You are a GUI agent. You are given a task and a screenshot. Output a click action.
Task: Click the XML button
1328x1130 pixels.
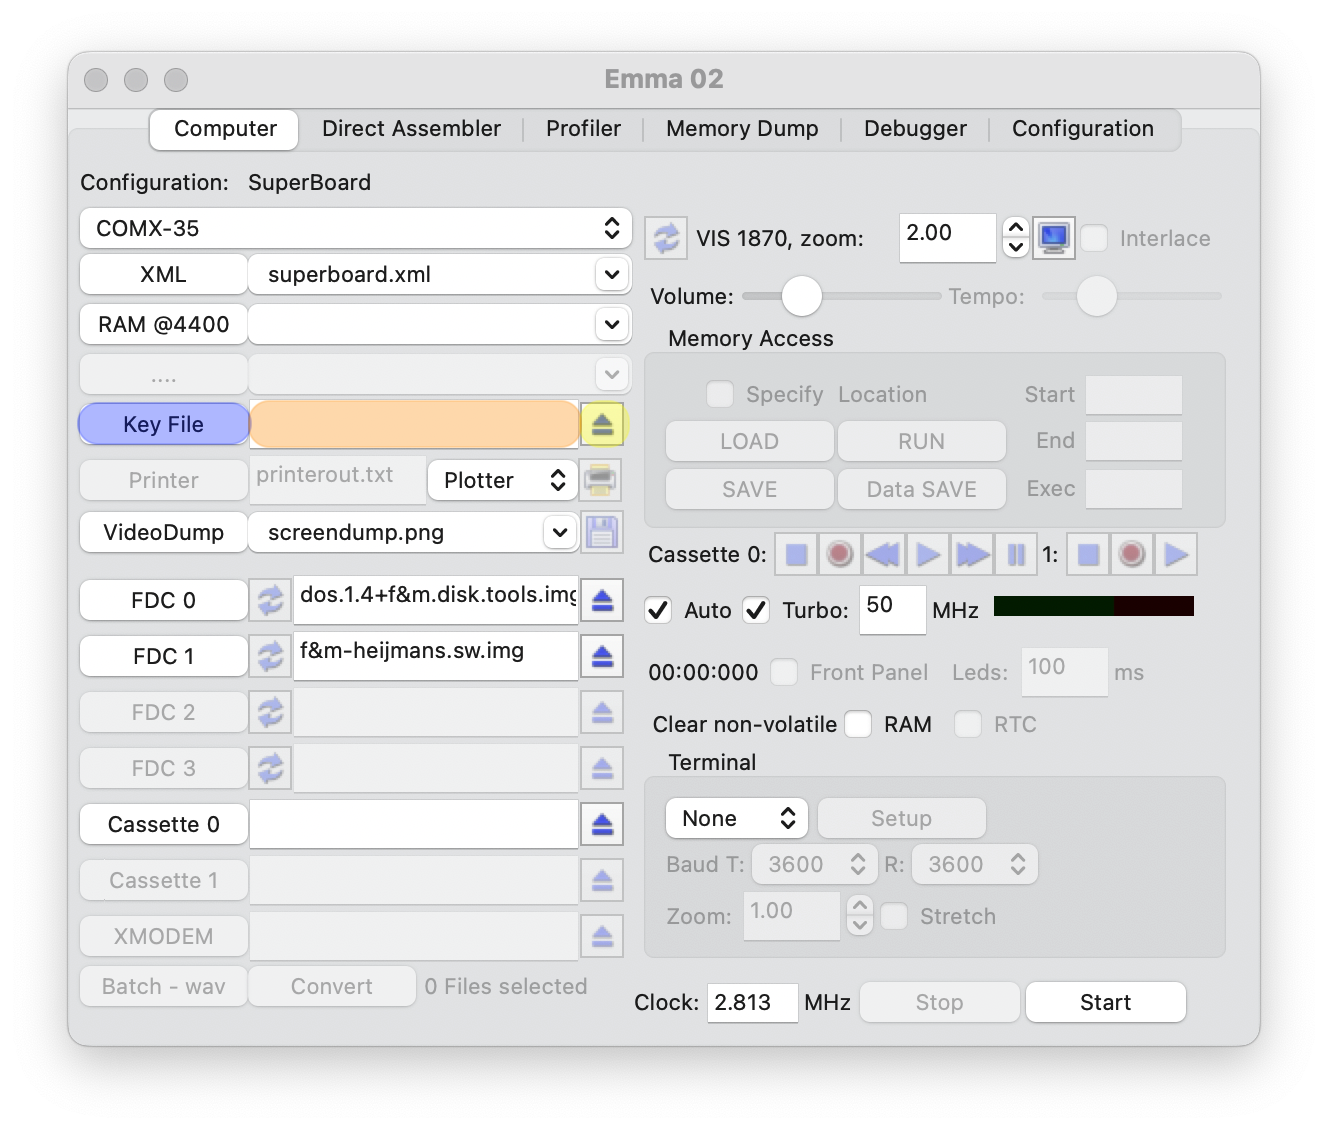pos(163,274)
